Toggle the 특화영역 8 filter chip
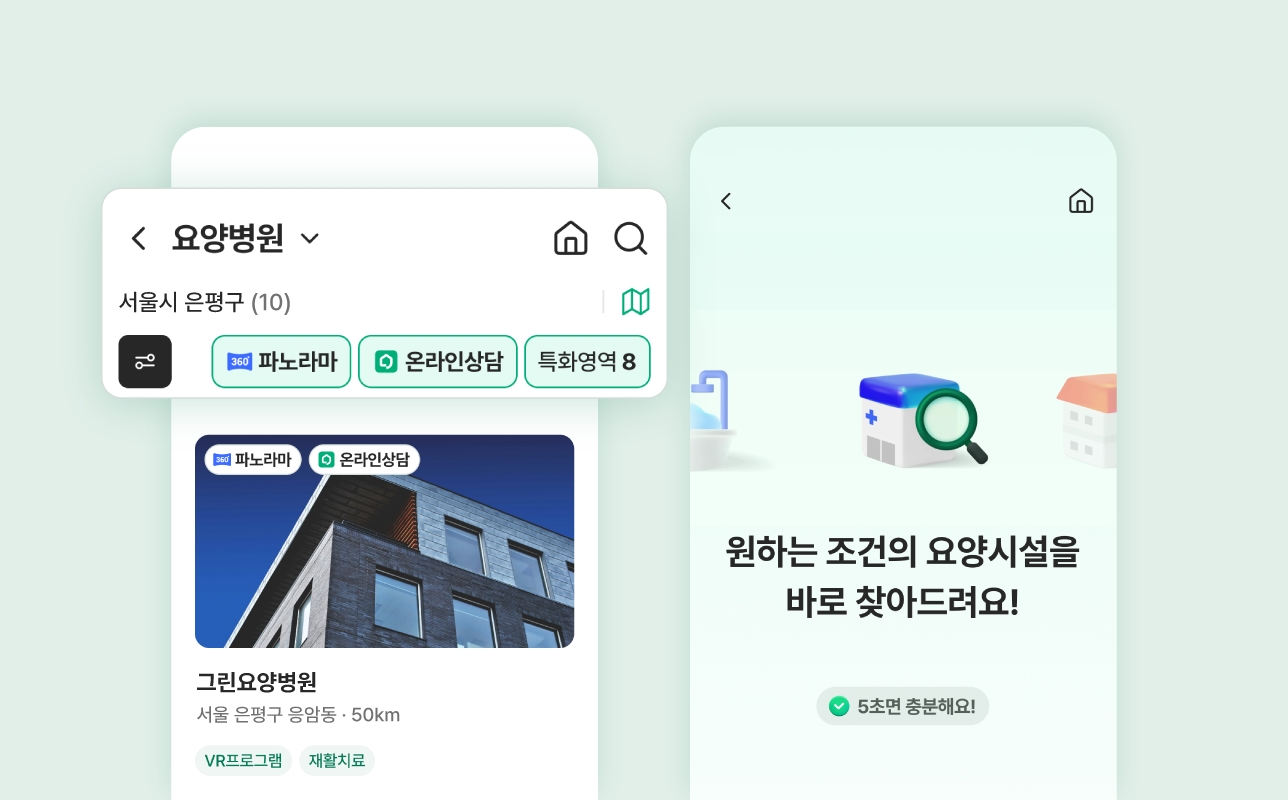This screenshot has height=800, width=1288. (588, 361)
